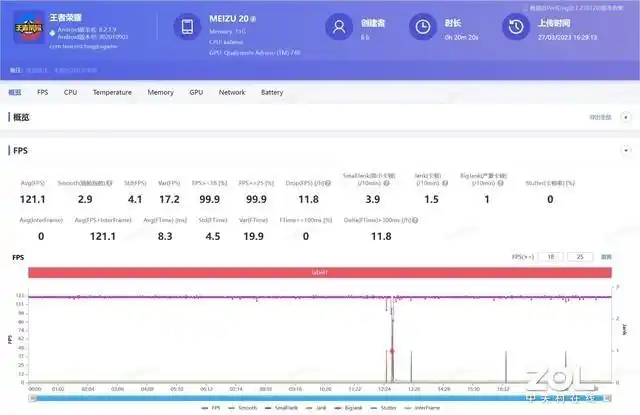Viewport: 640px width, 415px height.
Task: Click the blue timeline range slider below chart
Action: [x=320, y=397]
